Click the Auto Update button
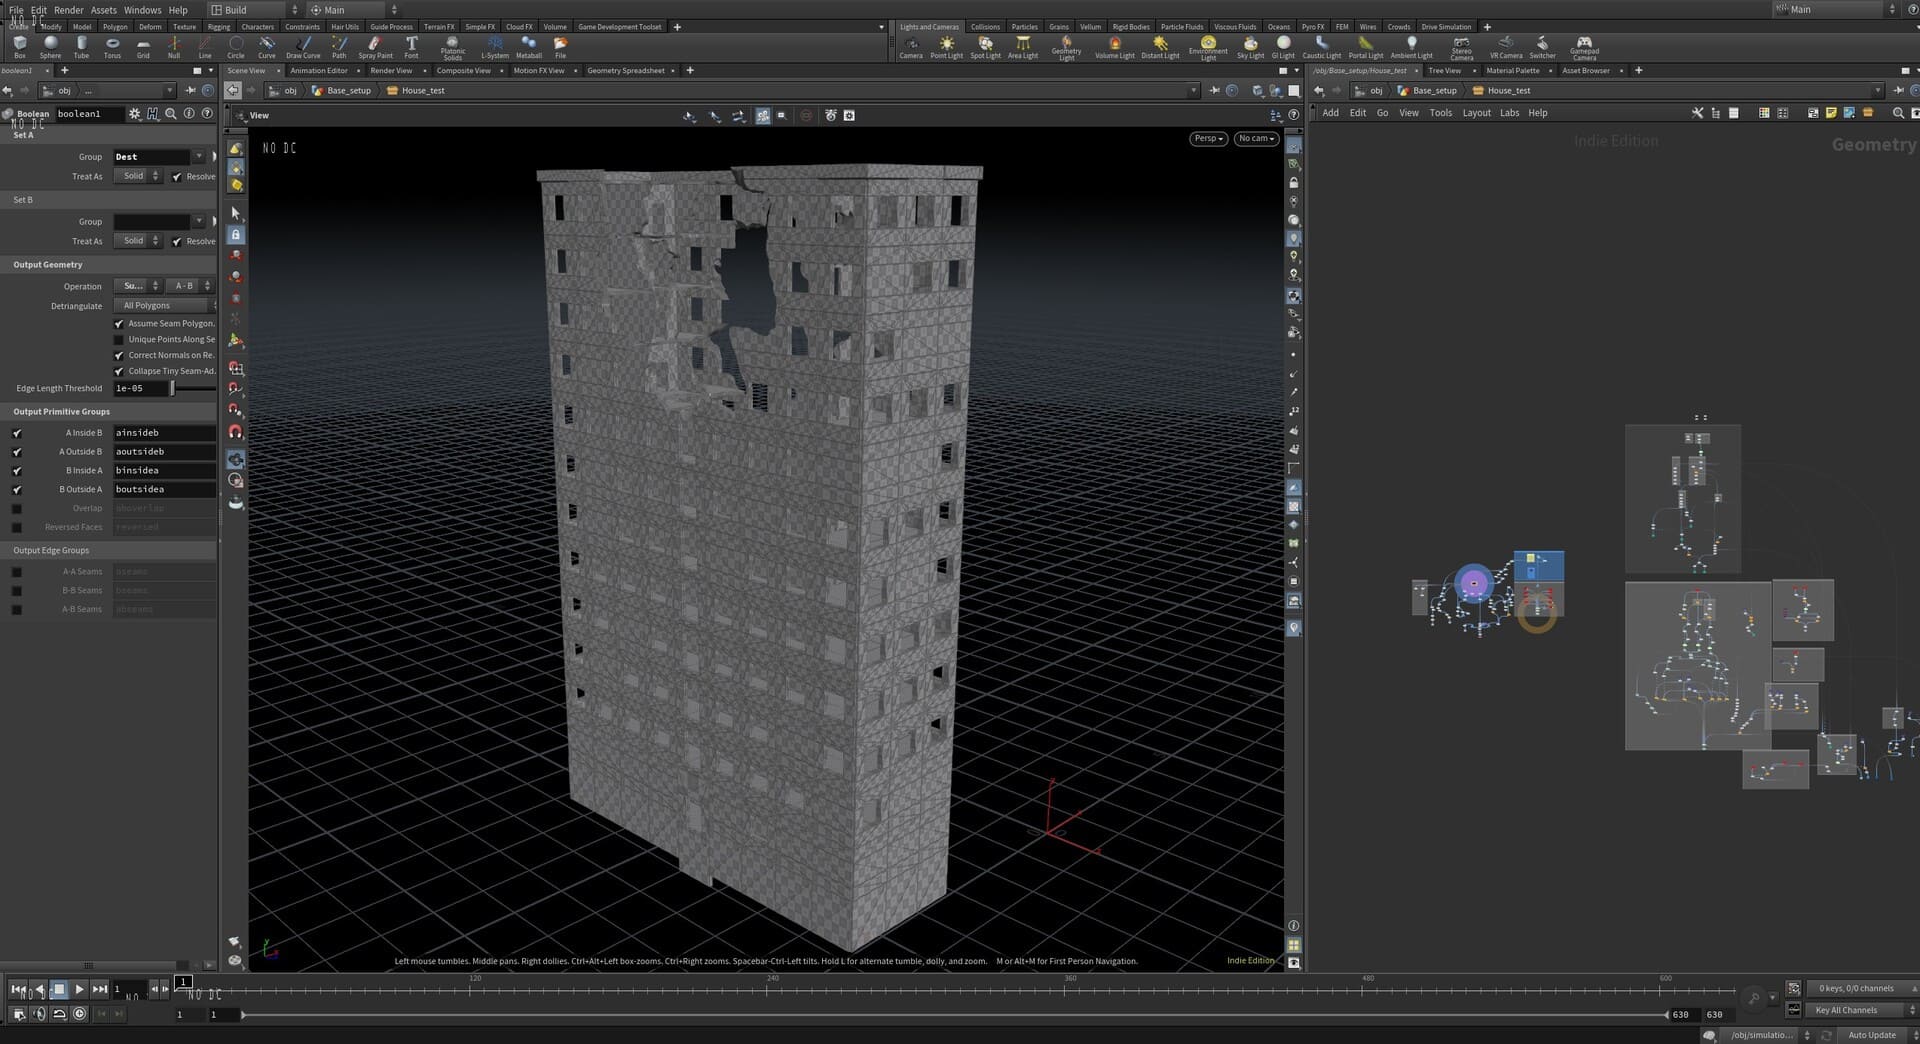 point(1871,1035)
